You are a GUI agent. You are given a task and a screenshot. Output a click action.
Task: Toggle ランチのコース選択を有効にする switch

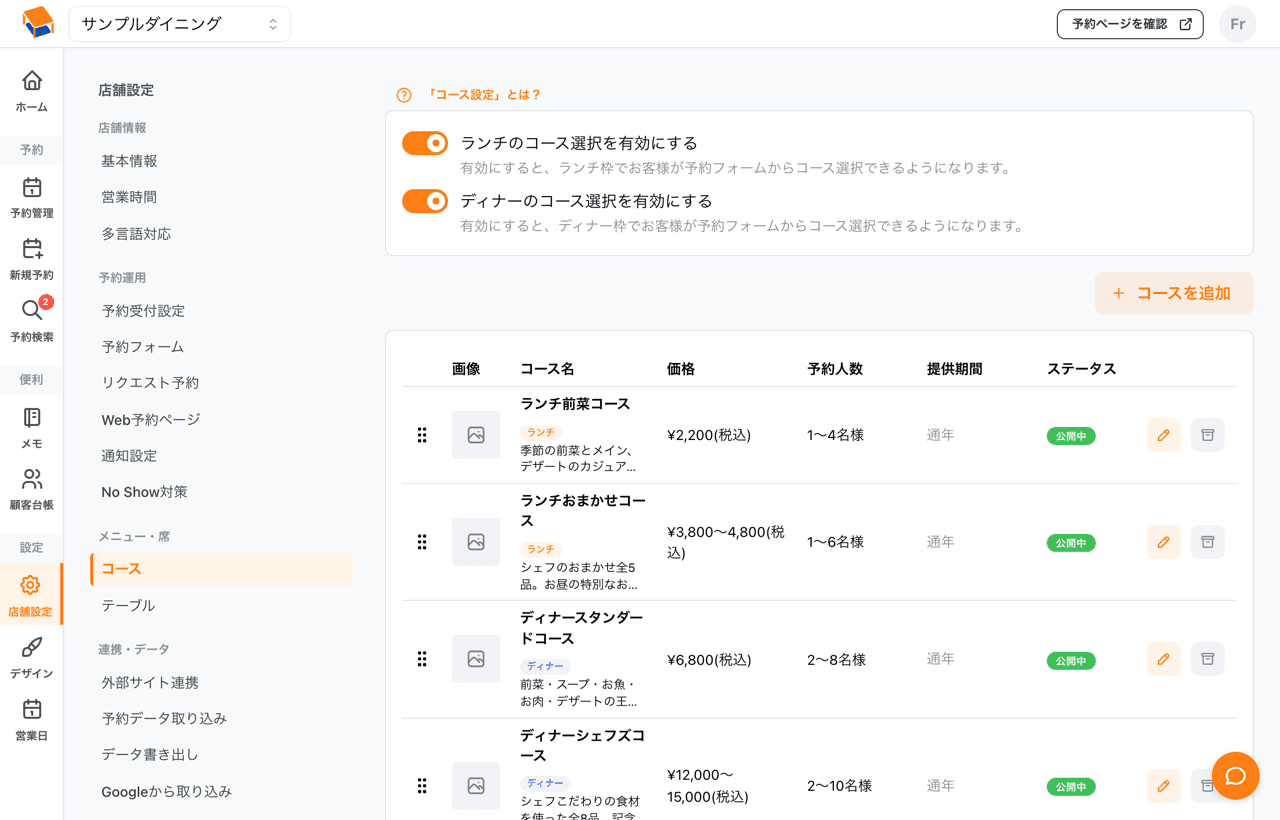coord(425,143)
